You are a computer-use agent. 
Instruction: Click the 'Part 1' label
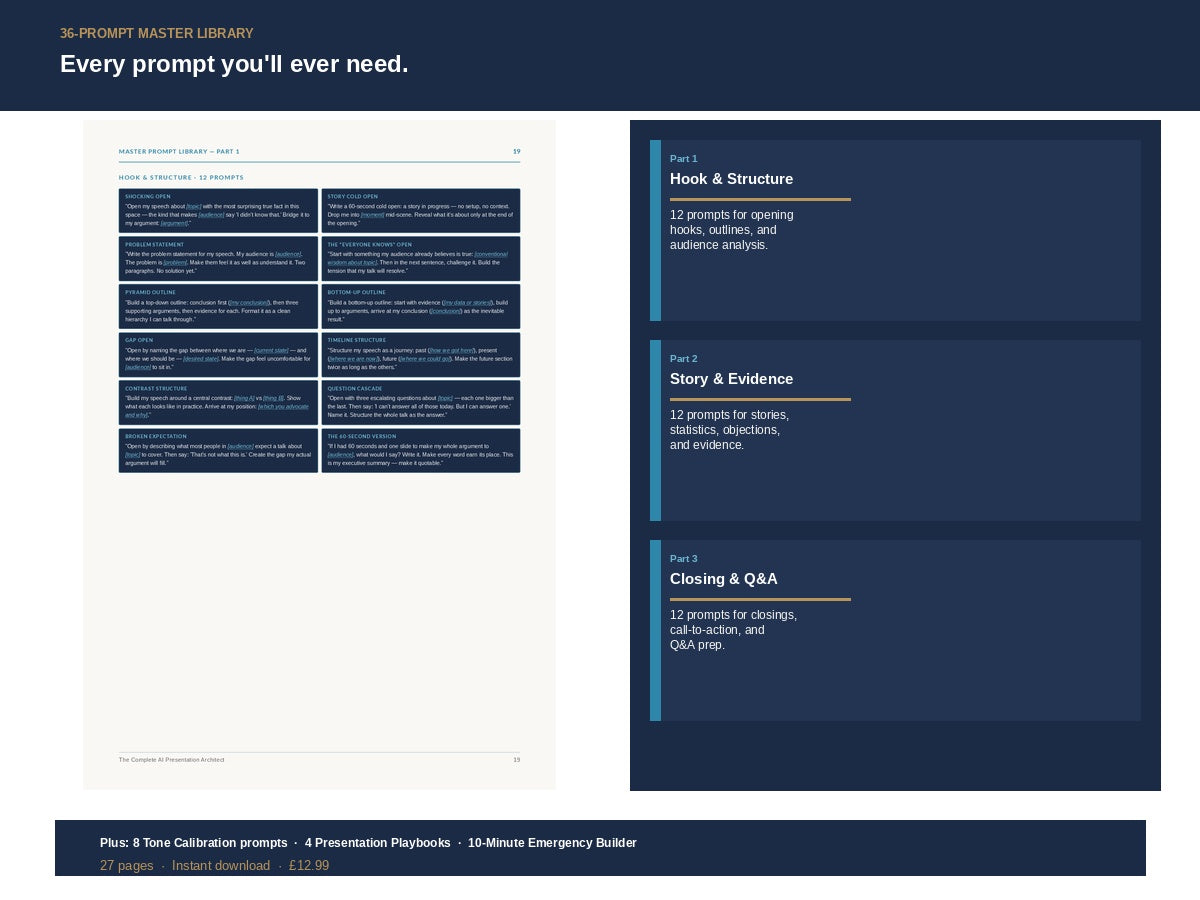[x=684, y=158]
